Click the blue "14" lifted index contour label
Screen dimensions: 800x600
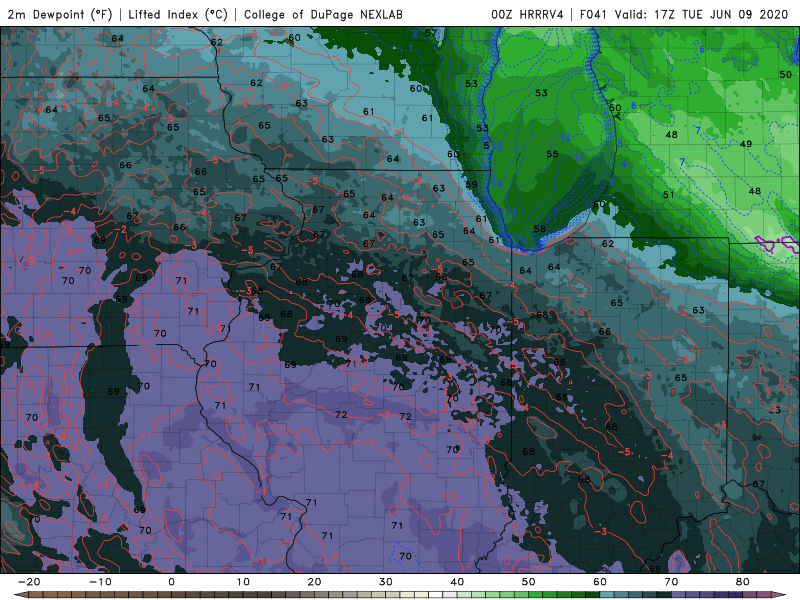497,184
